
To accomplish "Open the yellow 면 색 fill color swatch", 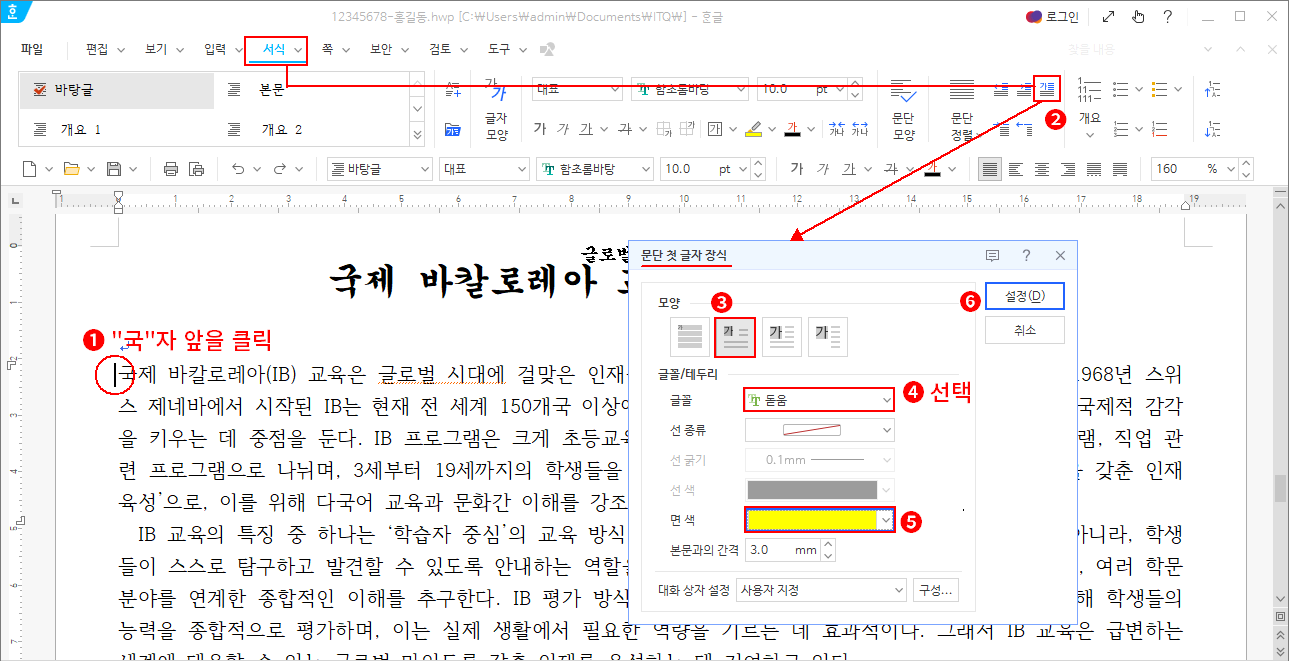I will pyautogui.click(x=810, y=519).
